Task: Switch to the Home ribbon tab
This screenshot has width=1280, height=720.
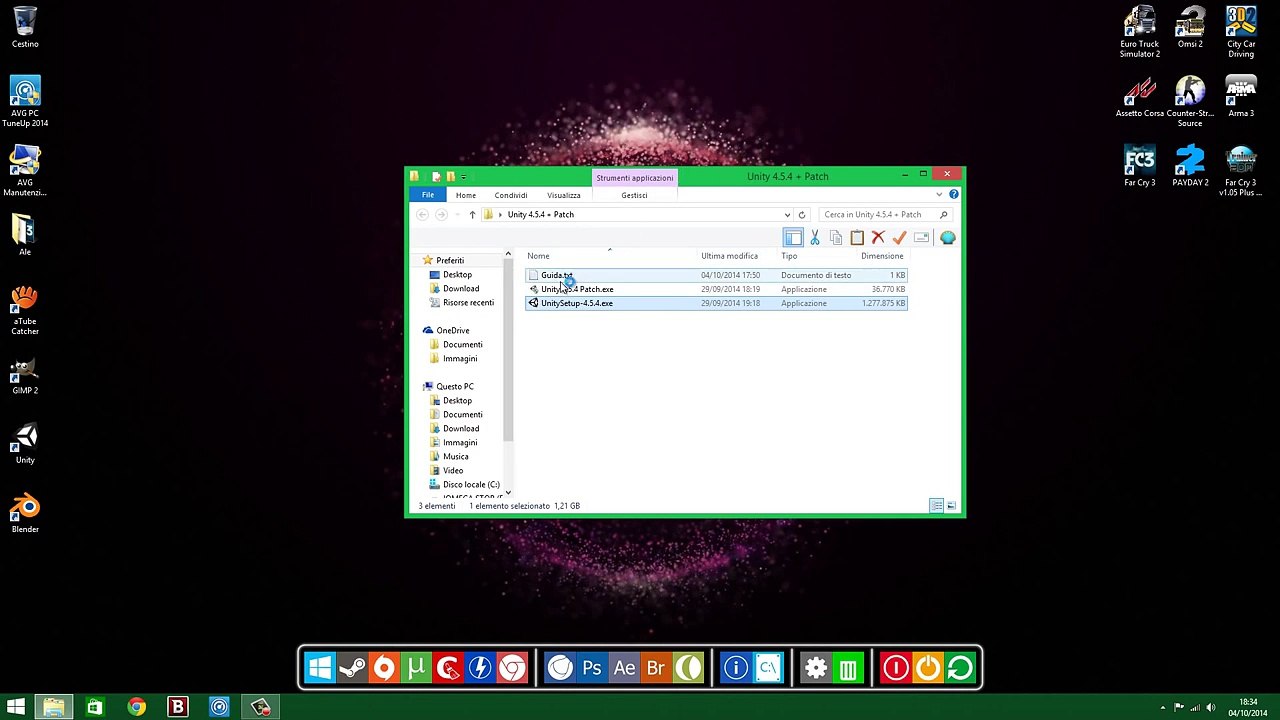Action: [x=466, y=195]
